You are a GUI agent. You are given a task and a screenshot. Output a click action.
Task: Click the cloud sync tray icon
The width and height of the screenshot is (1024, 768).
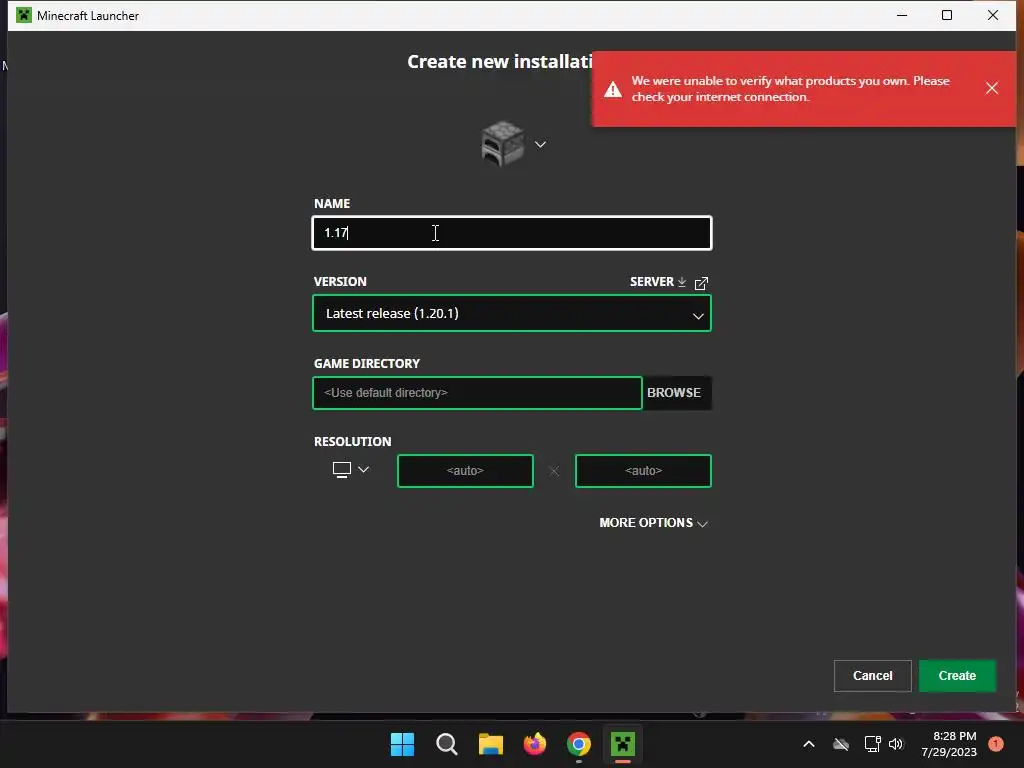coord(841,744)
